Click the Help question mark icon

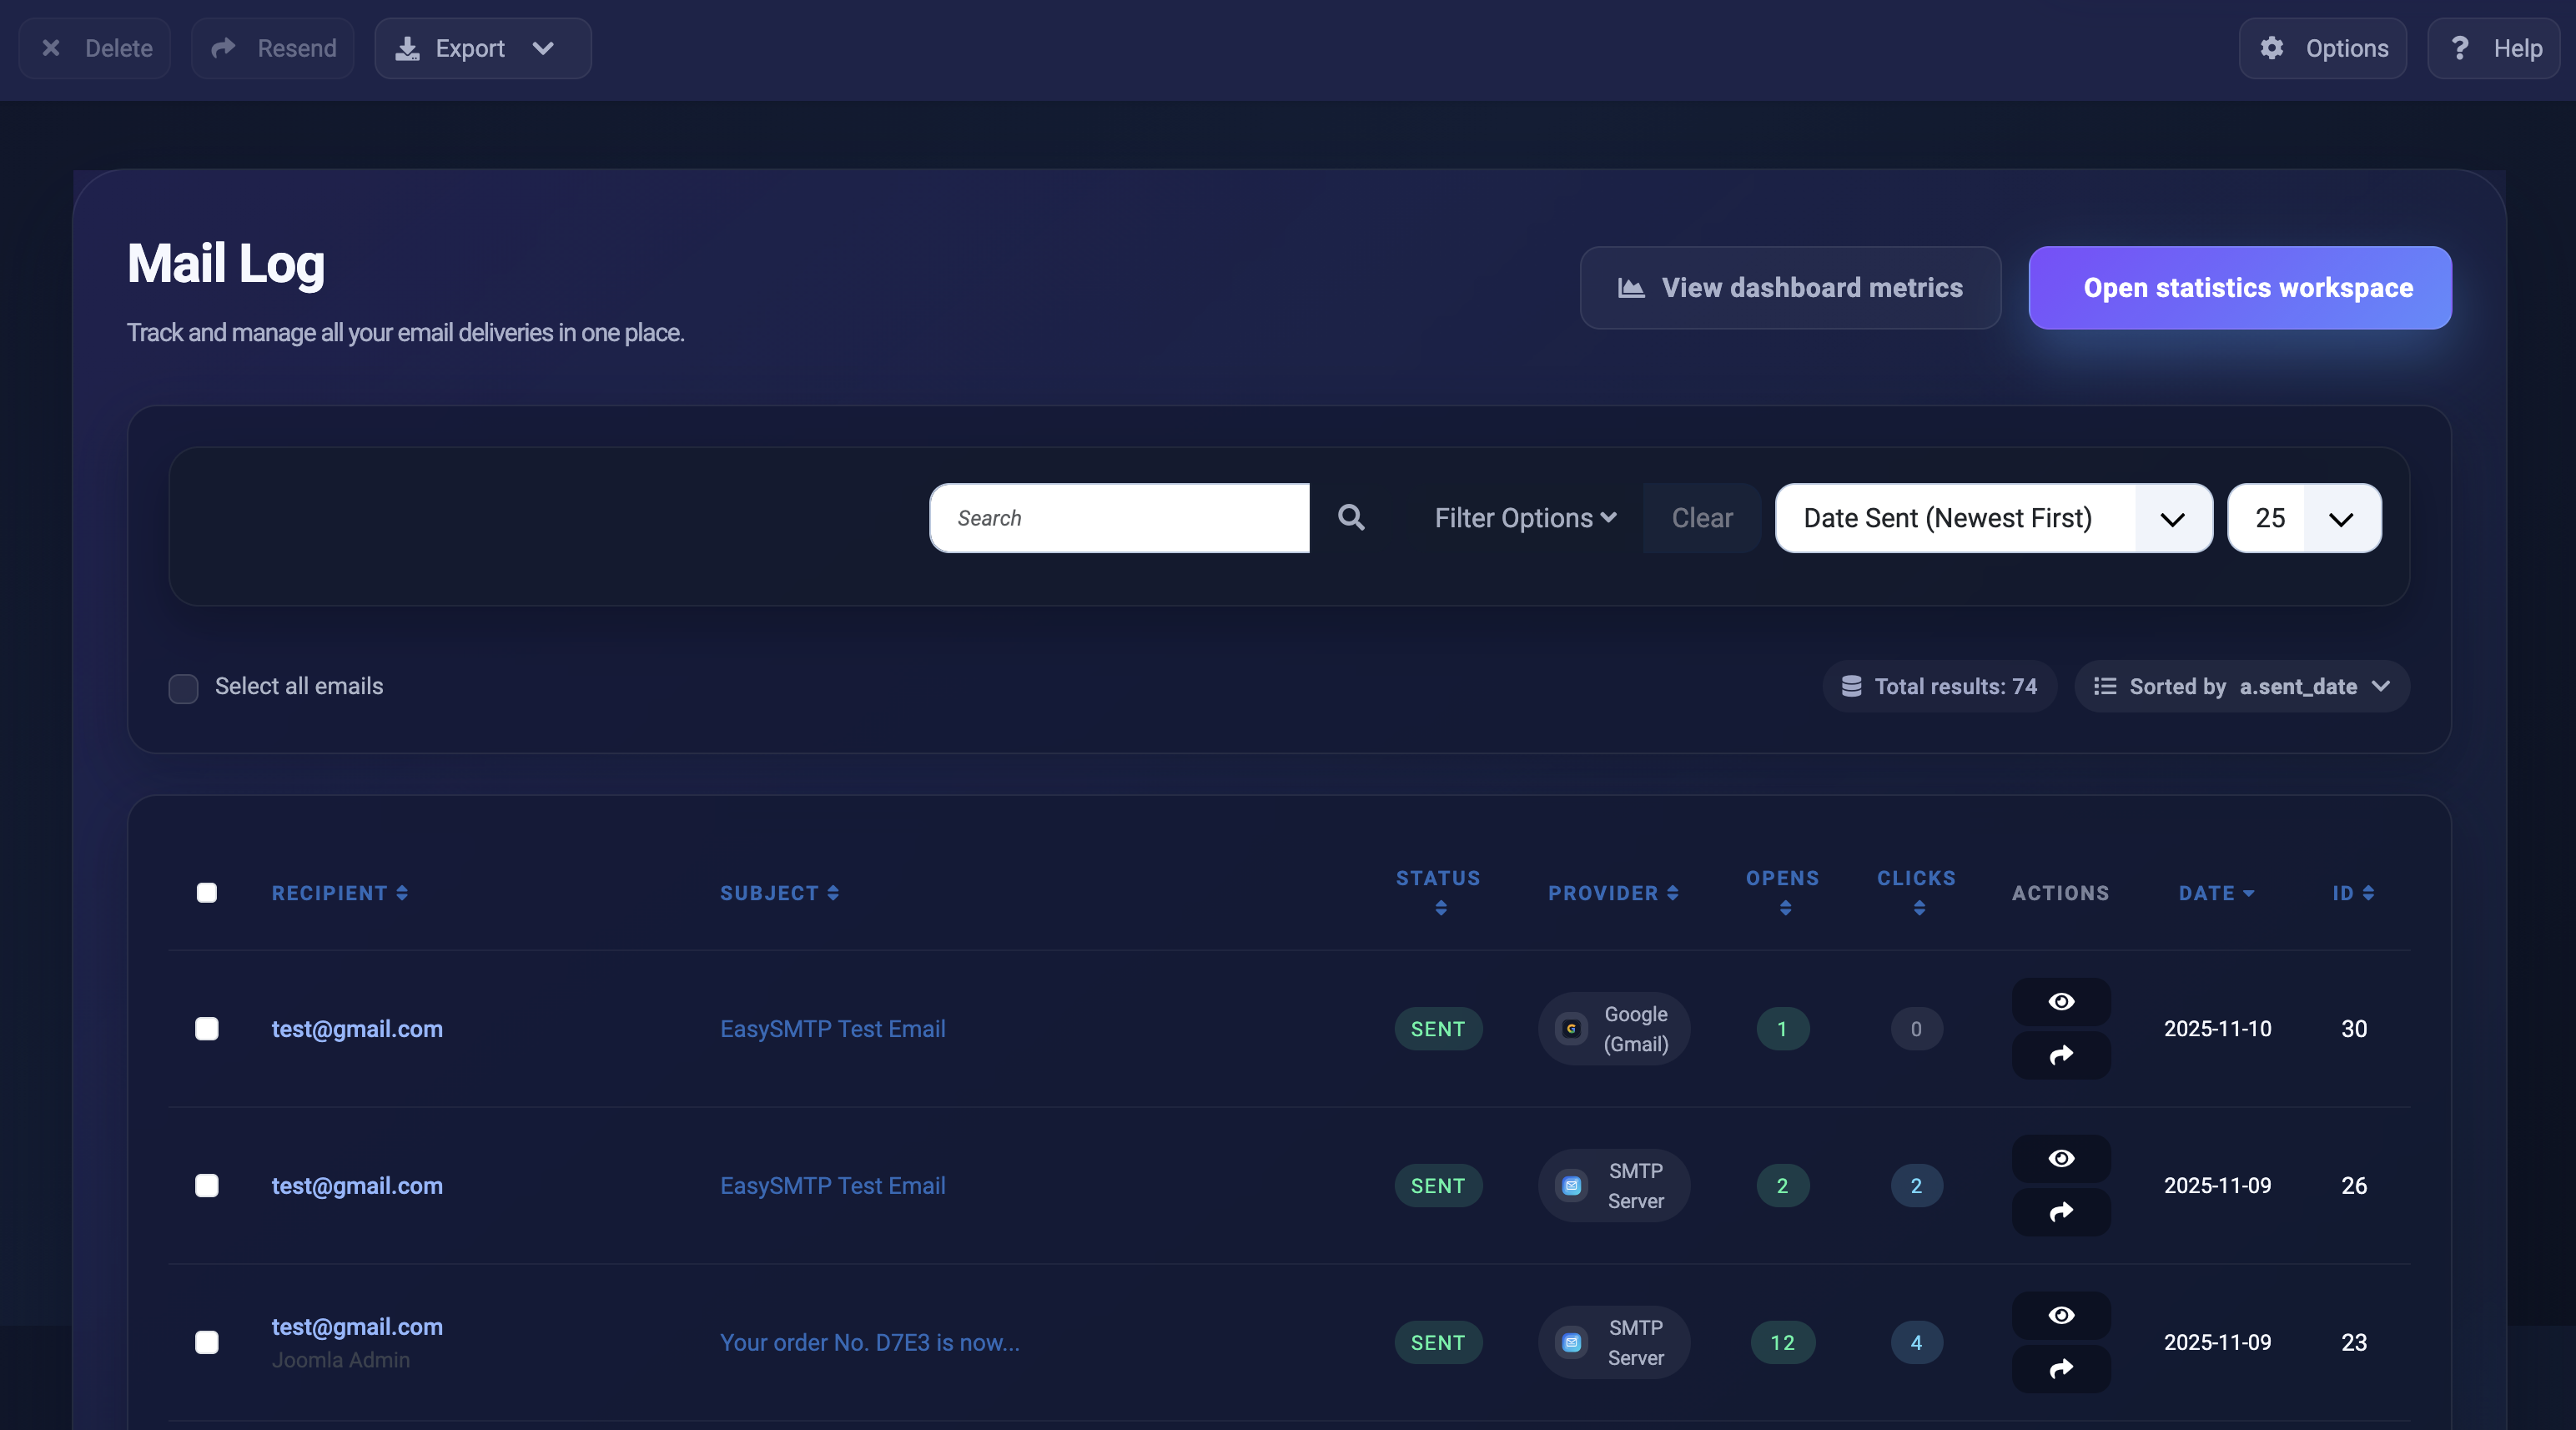point(2460,48)
